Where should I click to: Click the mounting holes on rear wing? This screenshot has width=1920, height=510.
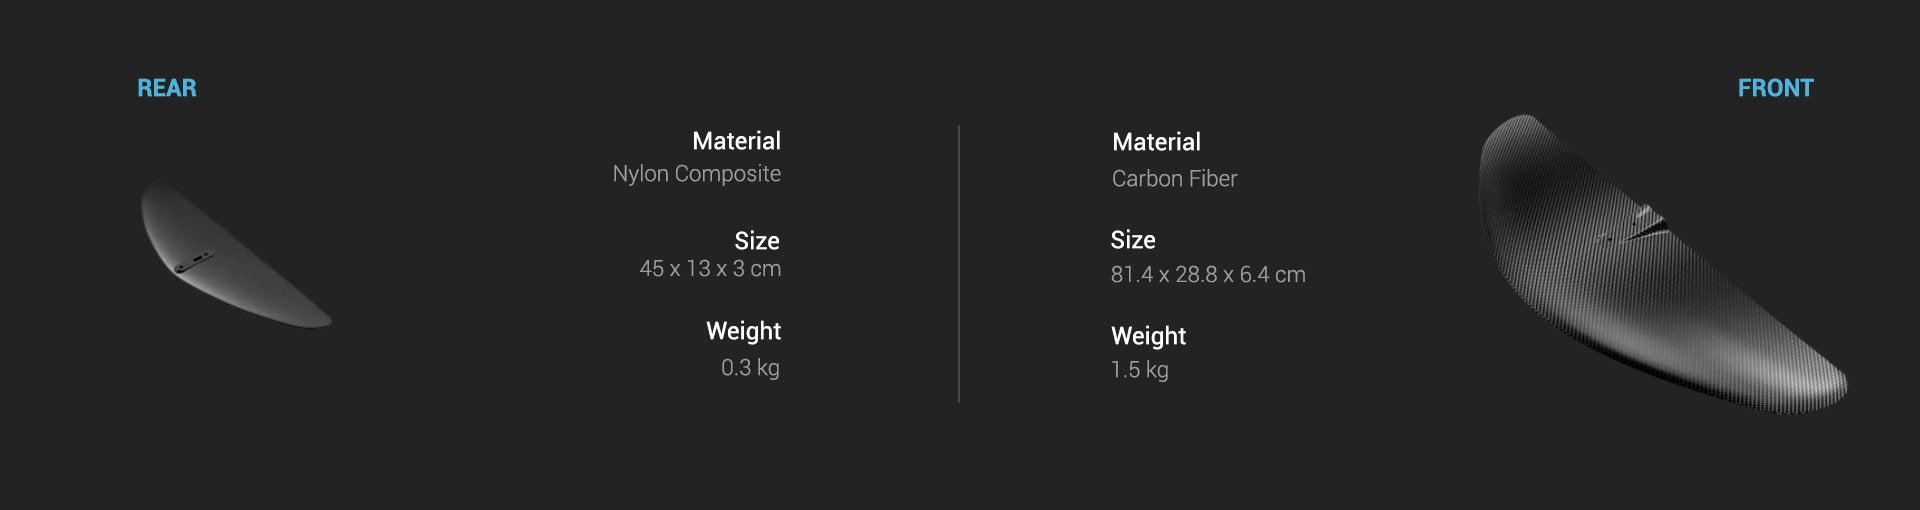click(x=193, y=262)
